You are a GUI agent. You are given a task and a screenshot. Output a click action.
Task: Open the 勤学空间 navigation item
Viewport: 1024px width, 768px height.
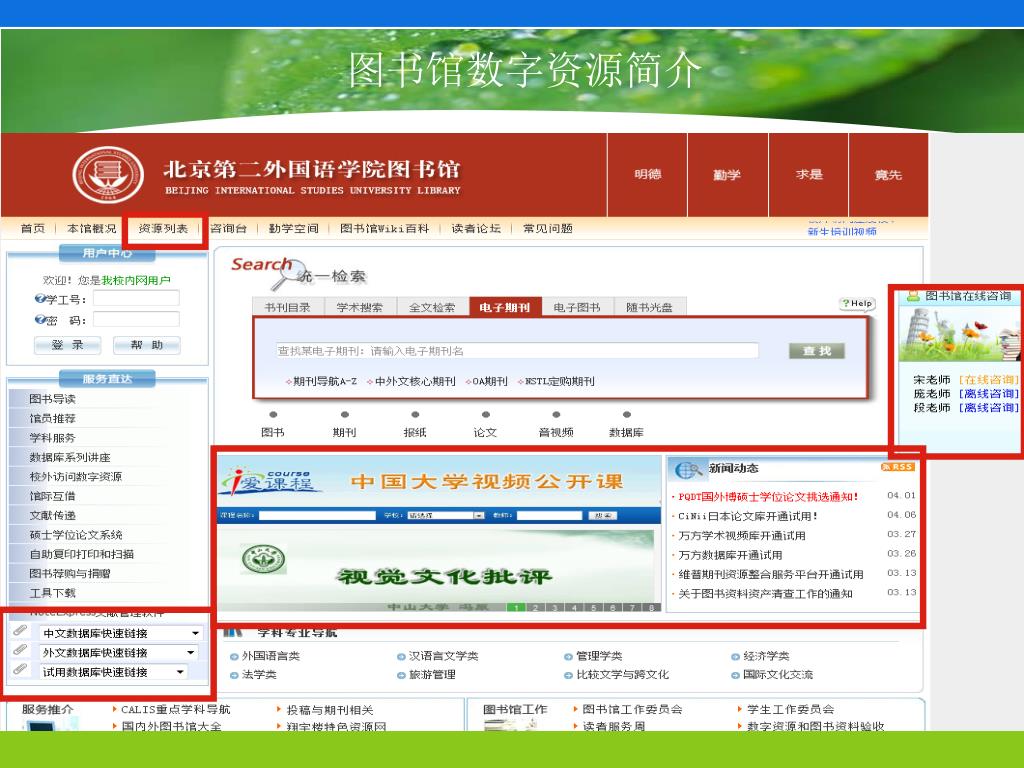[x=294, y=229]
